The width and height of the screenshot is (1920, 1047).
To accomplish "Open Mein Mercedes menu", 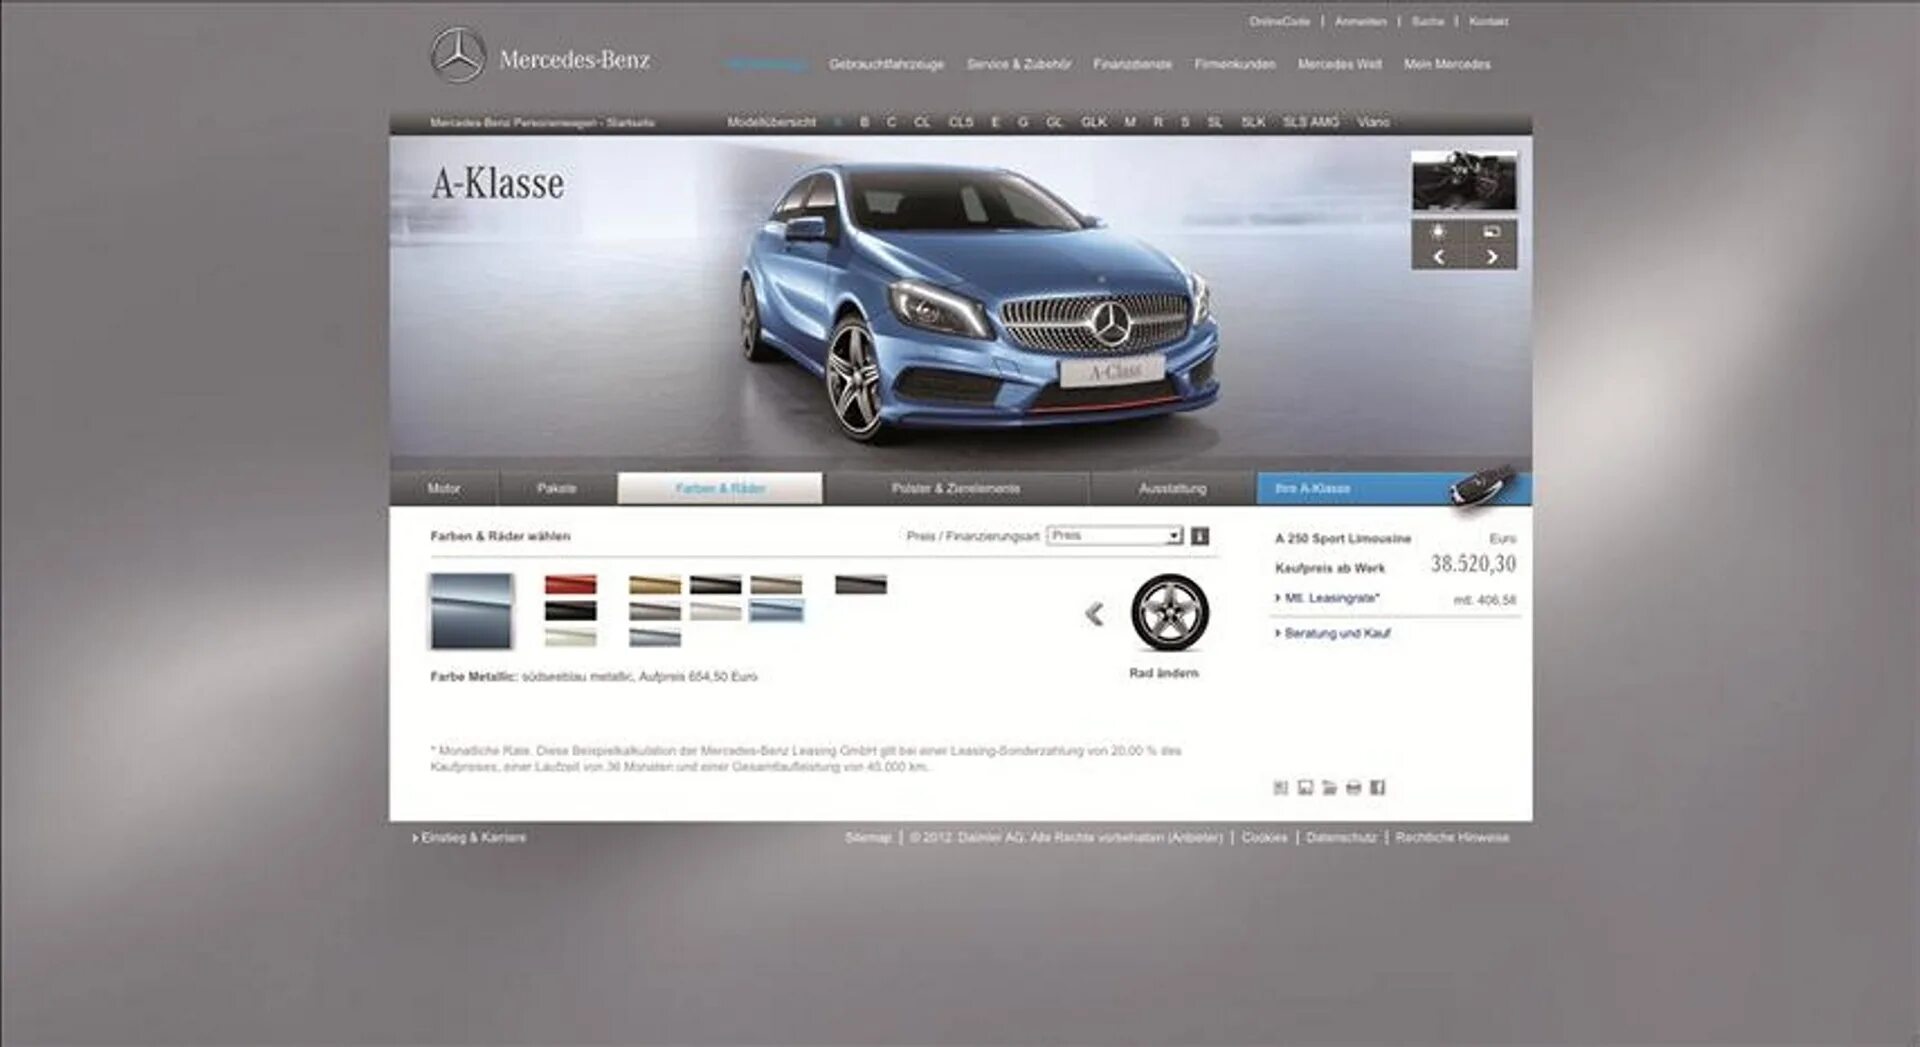I will tap(1446, 64).
